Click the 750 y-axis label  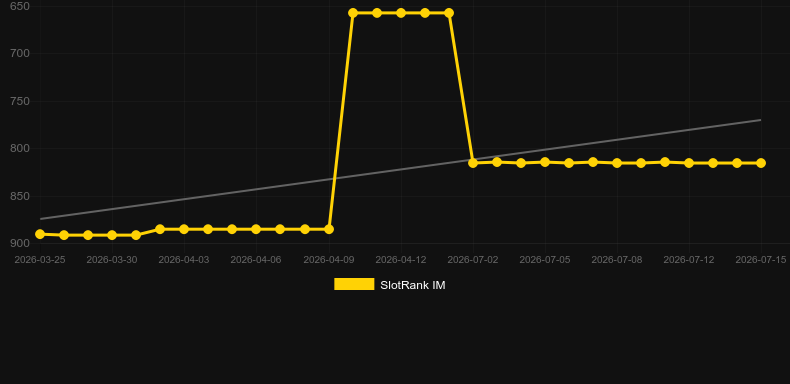click(x=20, y=101)
